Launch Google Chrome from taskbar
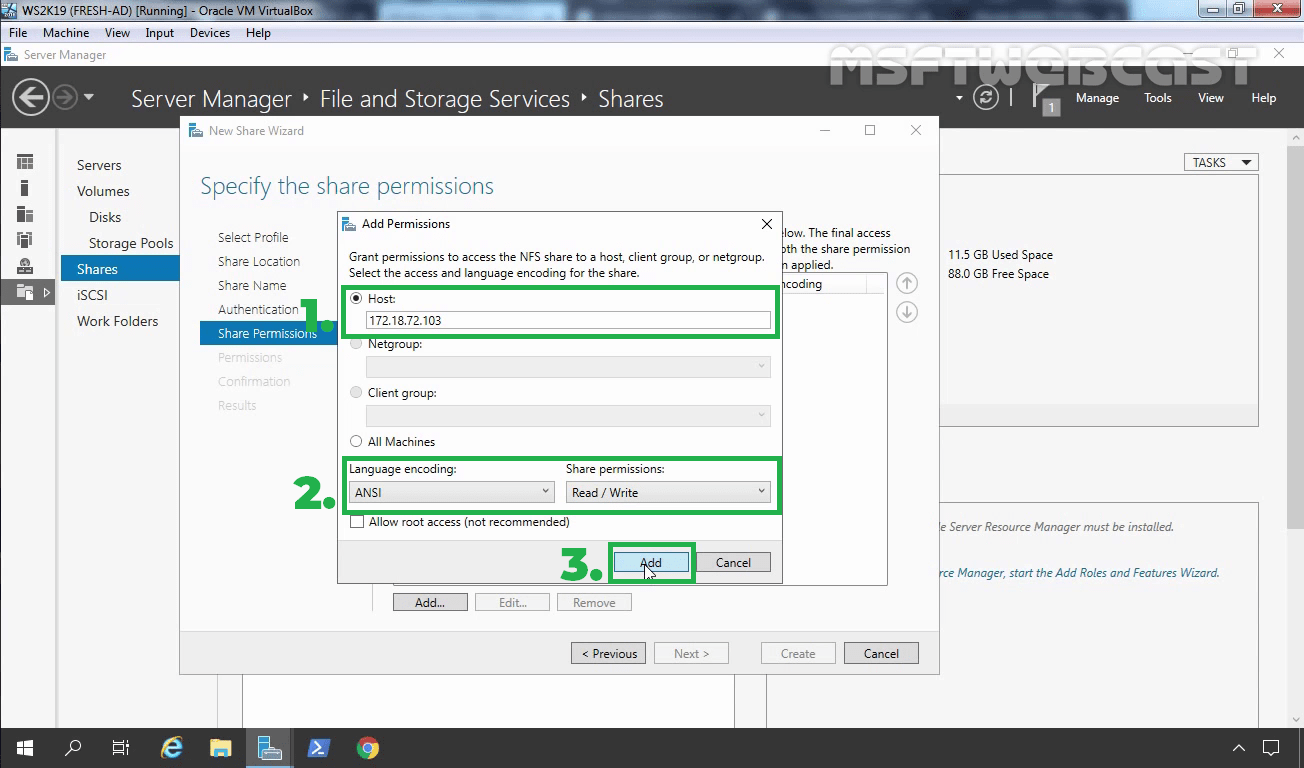The width and height of the screenshot is (1304, 768). click(368, 748)
